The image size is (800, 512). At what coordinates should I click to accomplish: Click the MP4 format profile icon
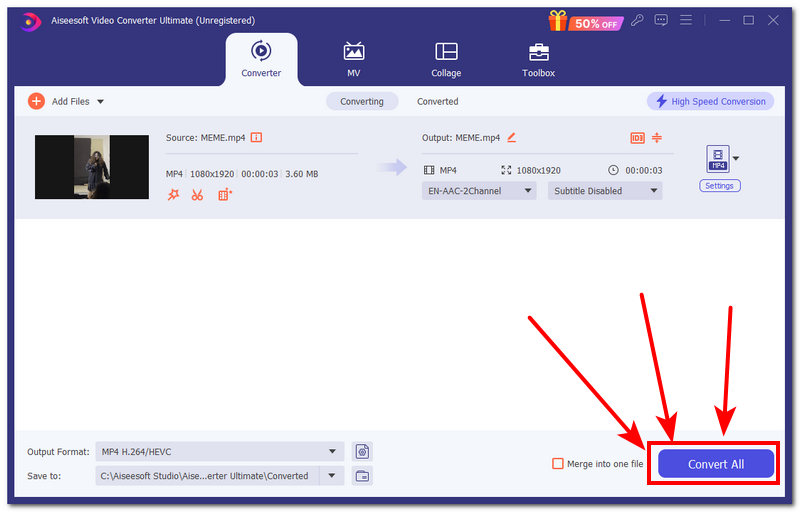[717, 159]
